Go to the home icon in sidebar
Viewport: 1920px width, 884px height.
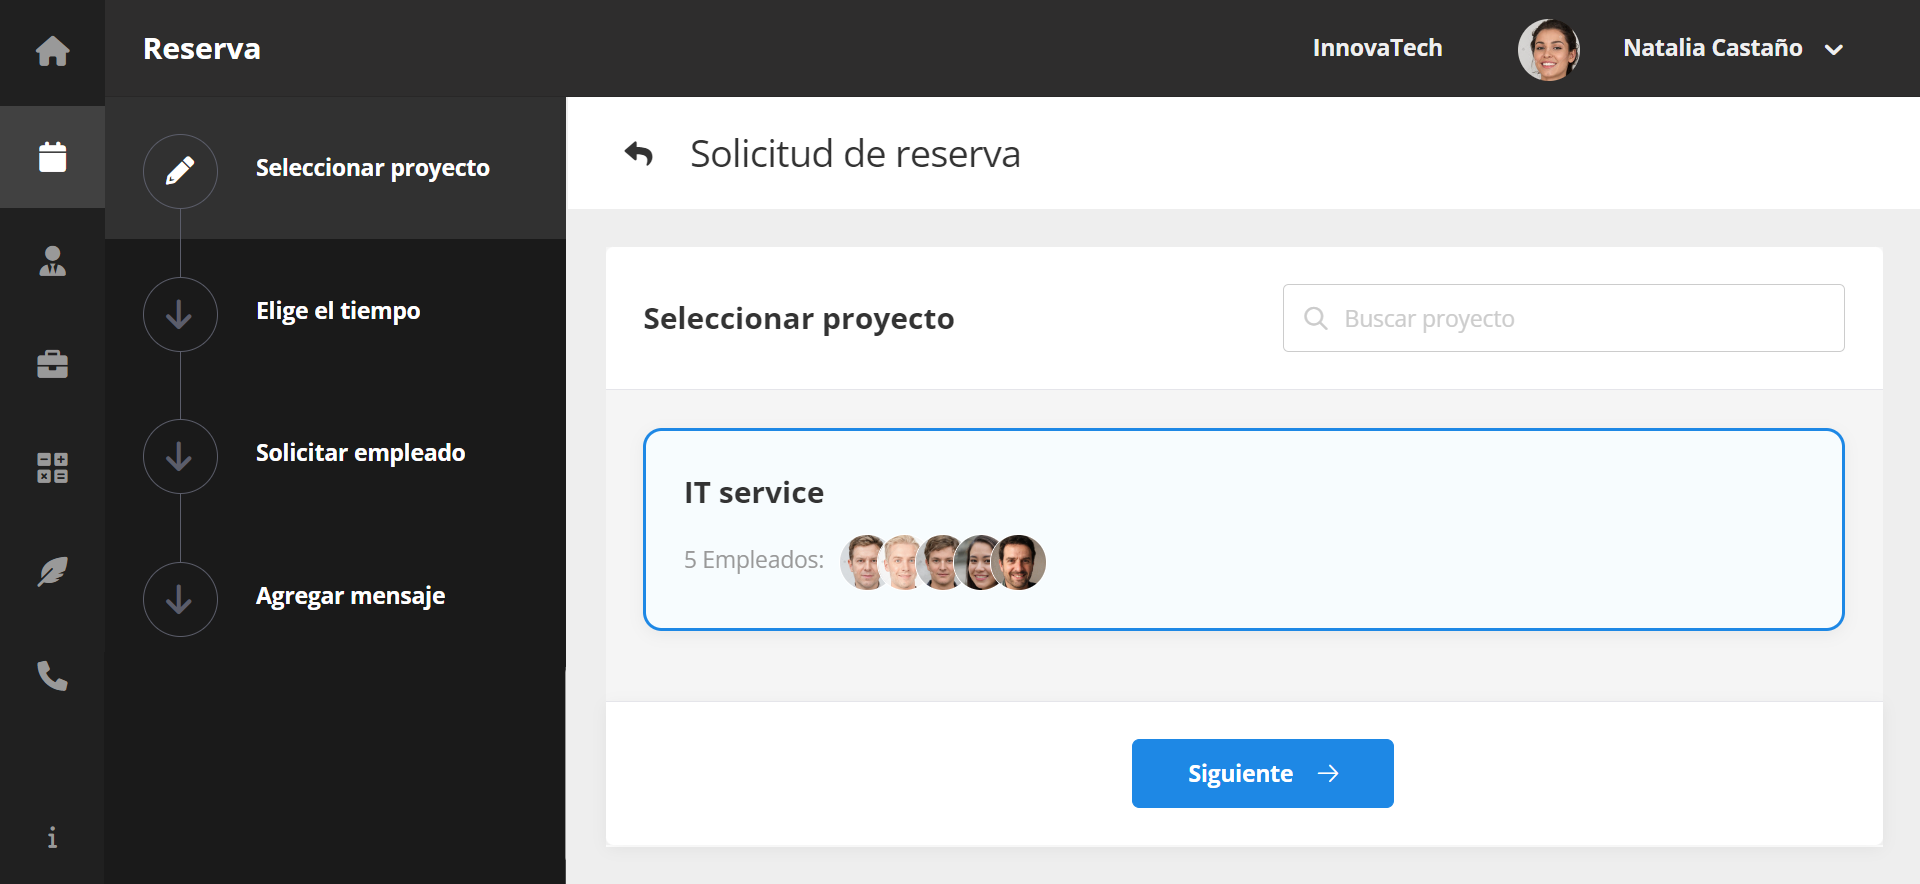[x=52, y=51]
